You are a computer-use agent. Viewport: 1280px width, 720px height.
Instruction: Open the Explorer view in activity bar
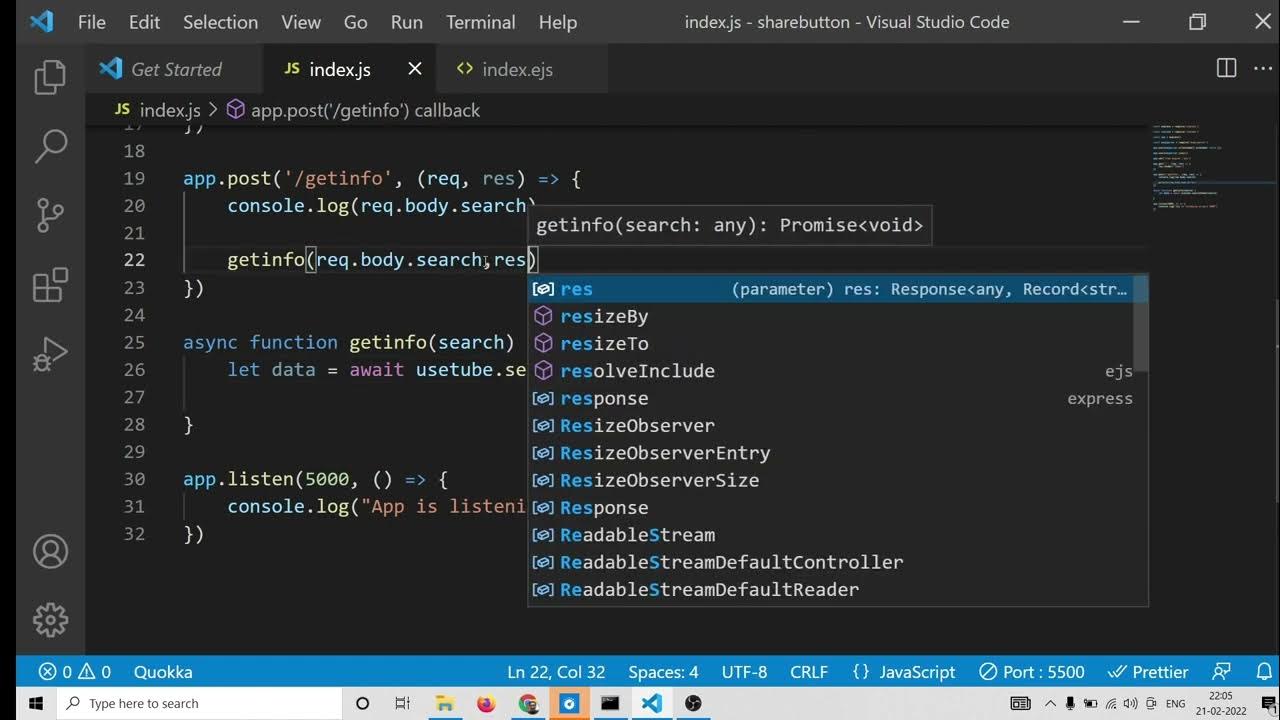(x=49, y=78)
